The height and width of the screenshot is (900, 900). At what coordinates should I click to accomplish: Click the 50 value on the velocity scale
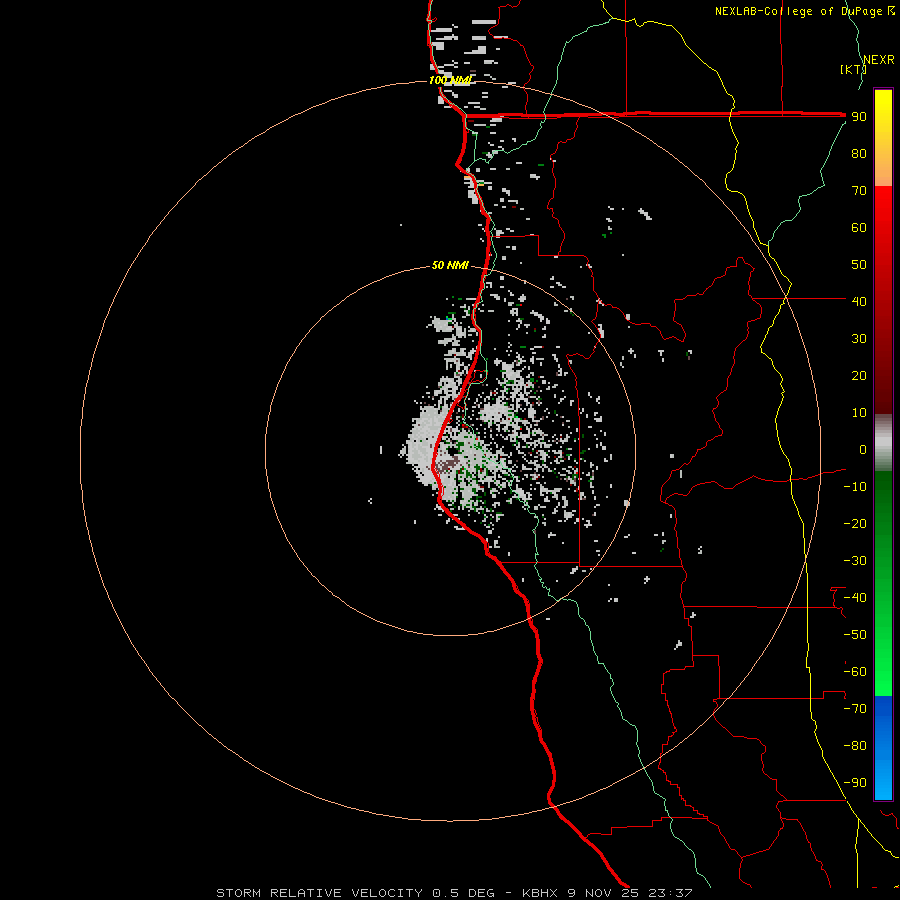click(859, 265)
